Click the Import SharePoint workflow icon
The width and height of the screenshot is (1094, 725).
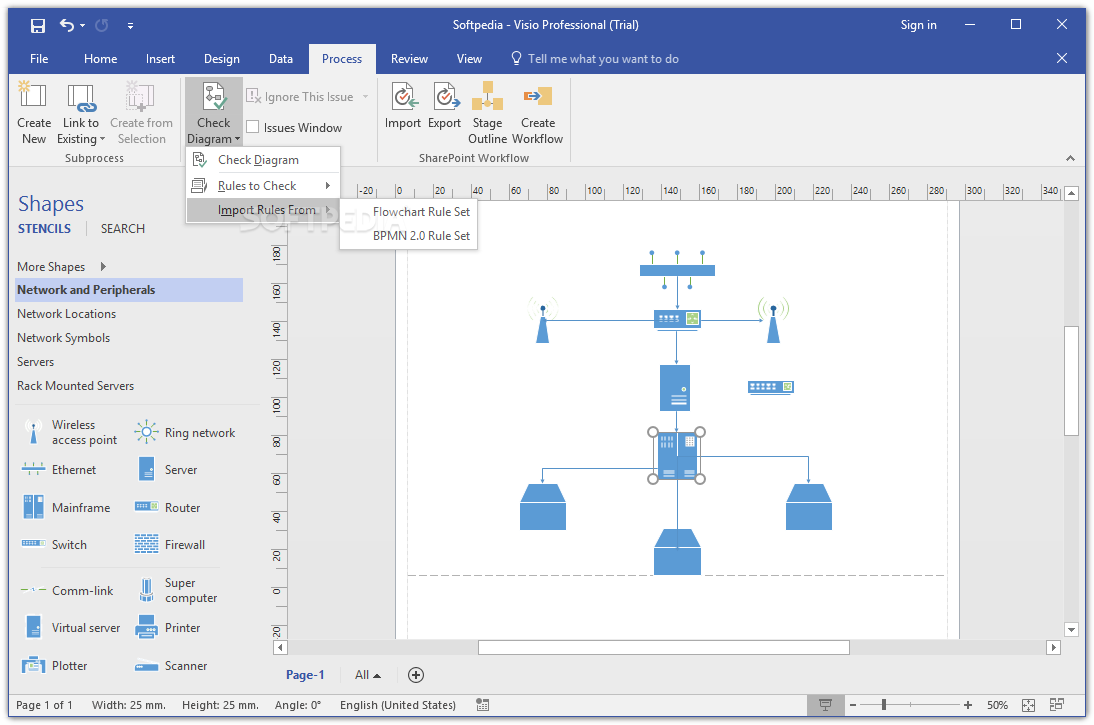tap(403, 96)
